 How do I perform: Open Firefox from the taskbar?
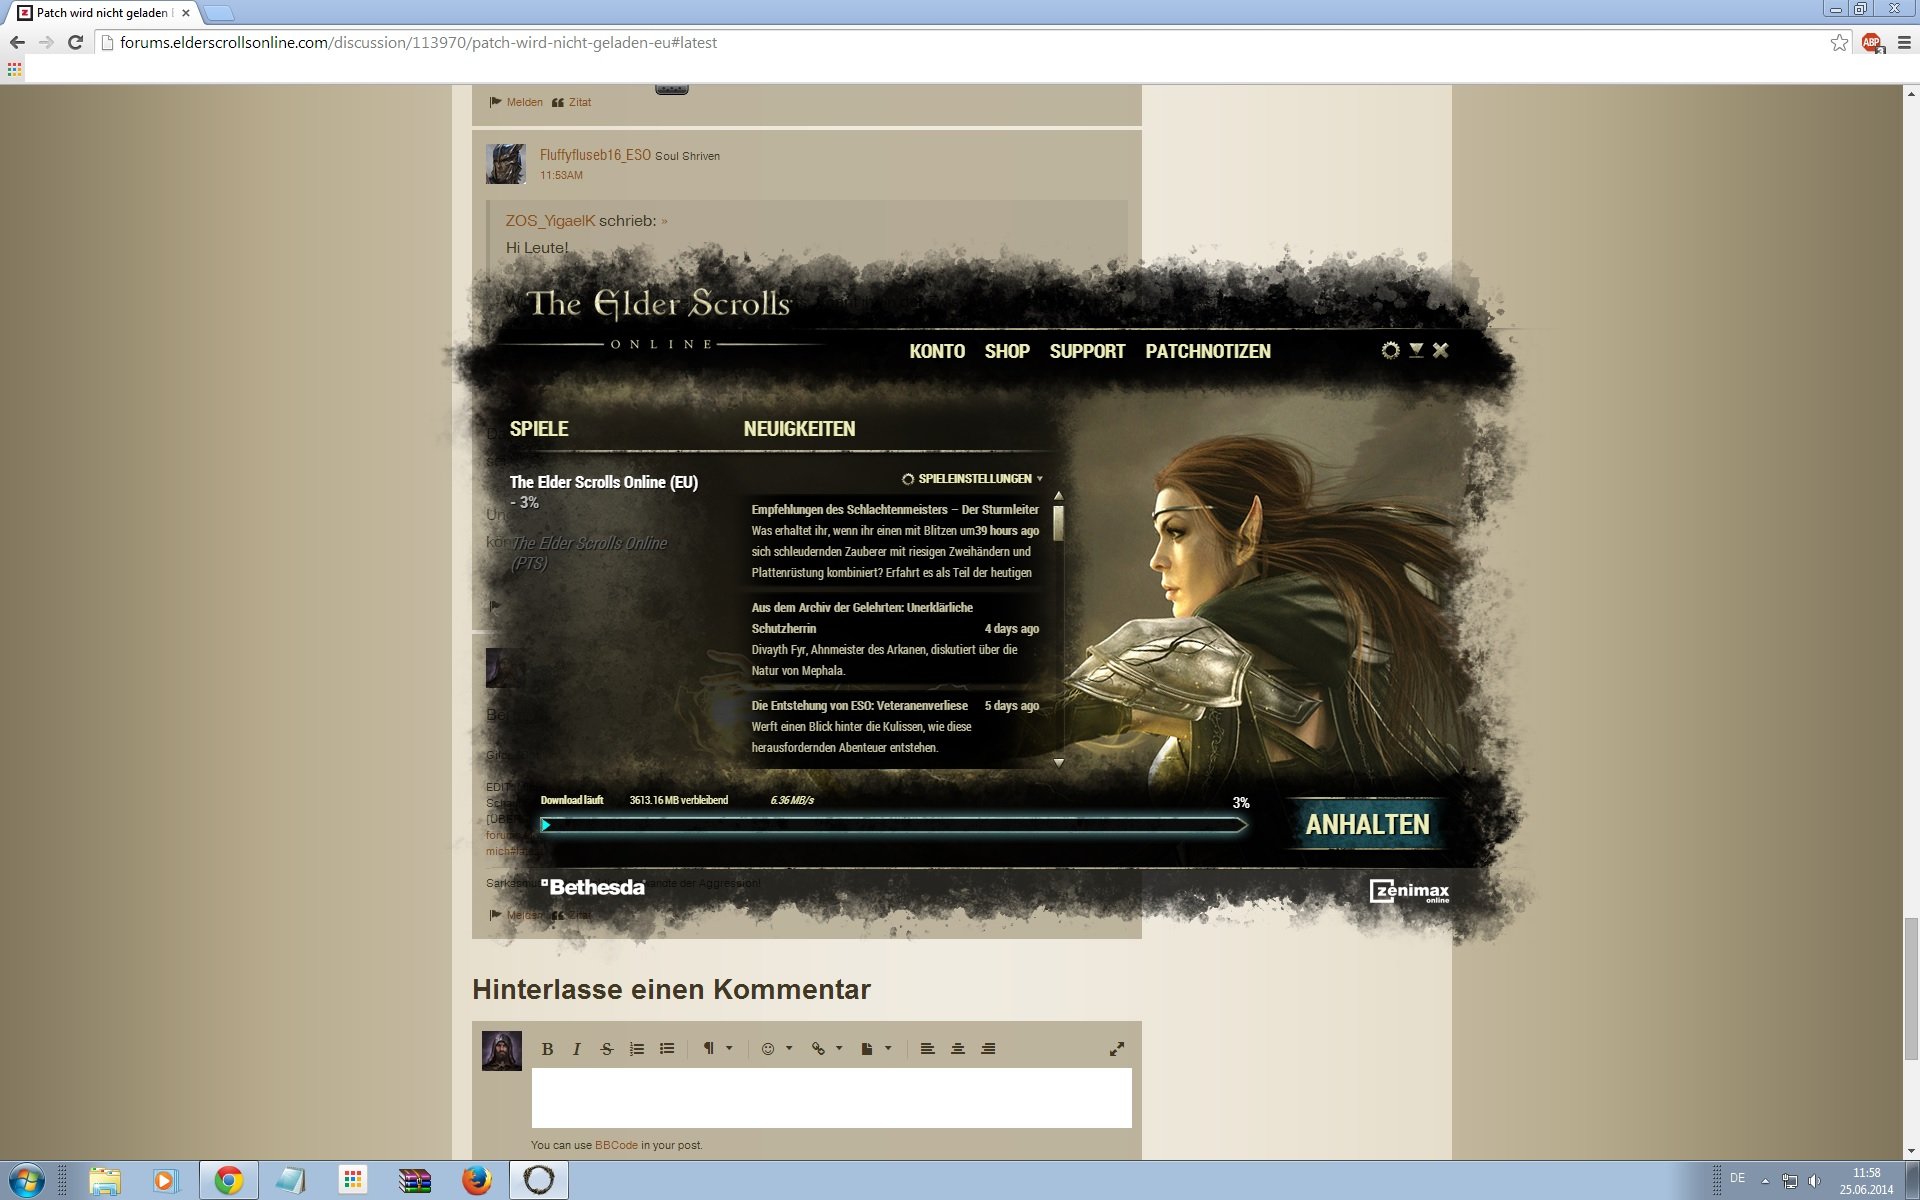[477, 1181]
